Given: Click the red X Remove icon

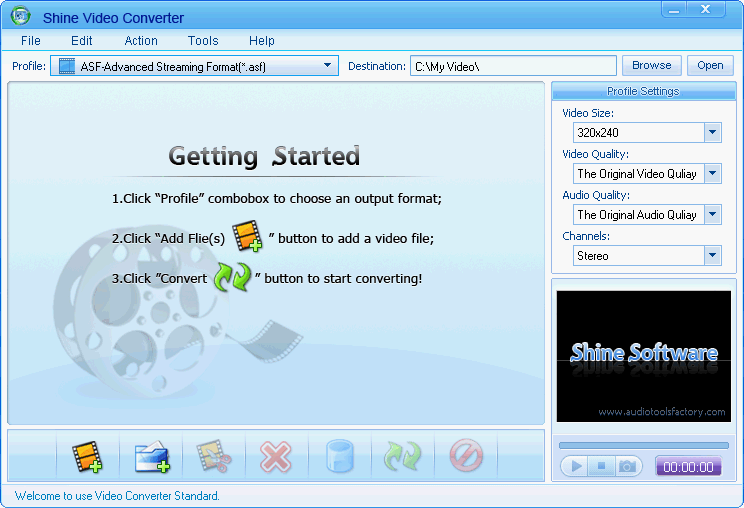Looking at the screenshot, I should tap(276, 457).
